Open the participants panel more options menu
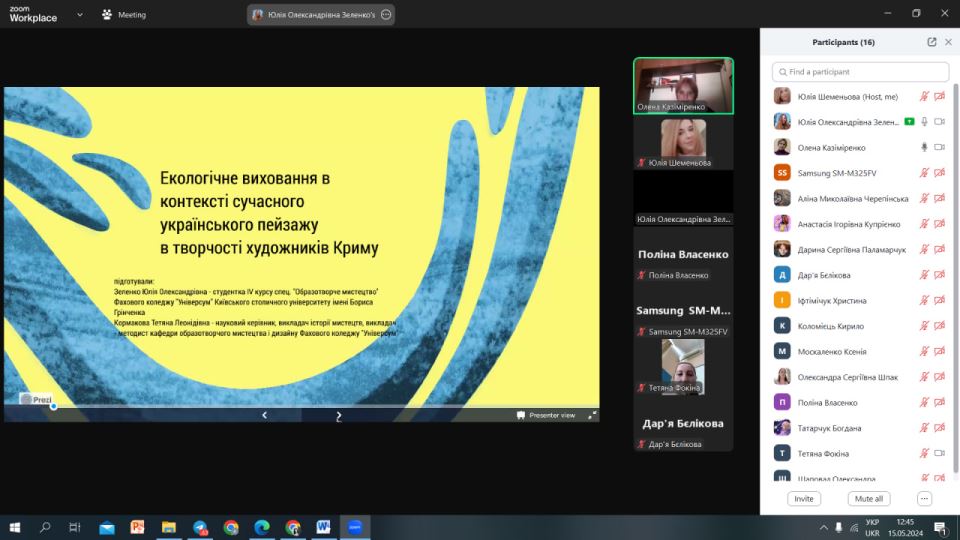Image resolution: width=960 pixels, height=540 pixels. click(x=924, y=498)
